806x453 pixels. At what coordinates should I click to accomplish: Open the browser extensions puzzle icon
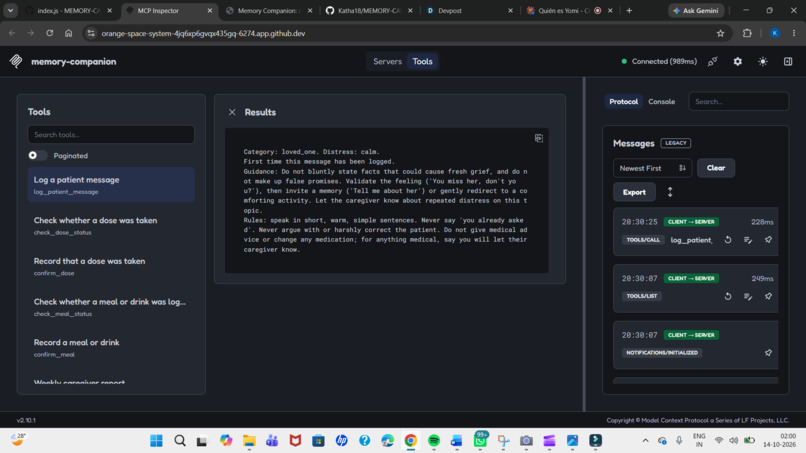(747, 33)
